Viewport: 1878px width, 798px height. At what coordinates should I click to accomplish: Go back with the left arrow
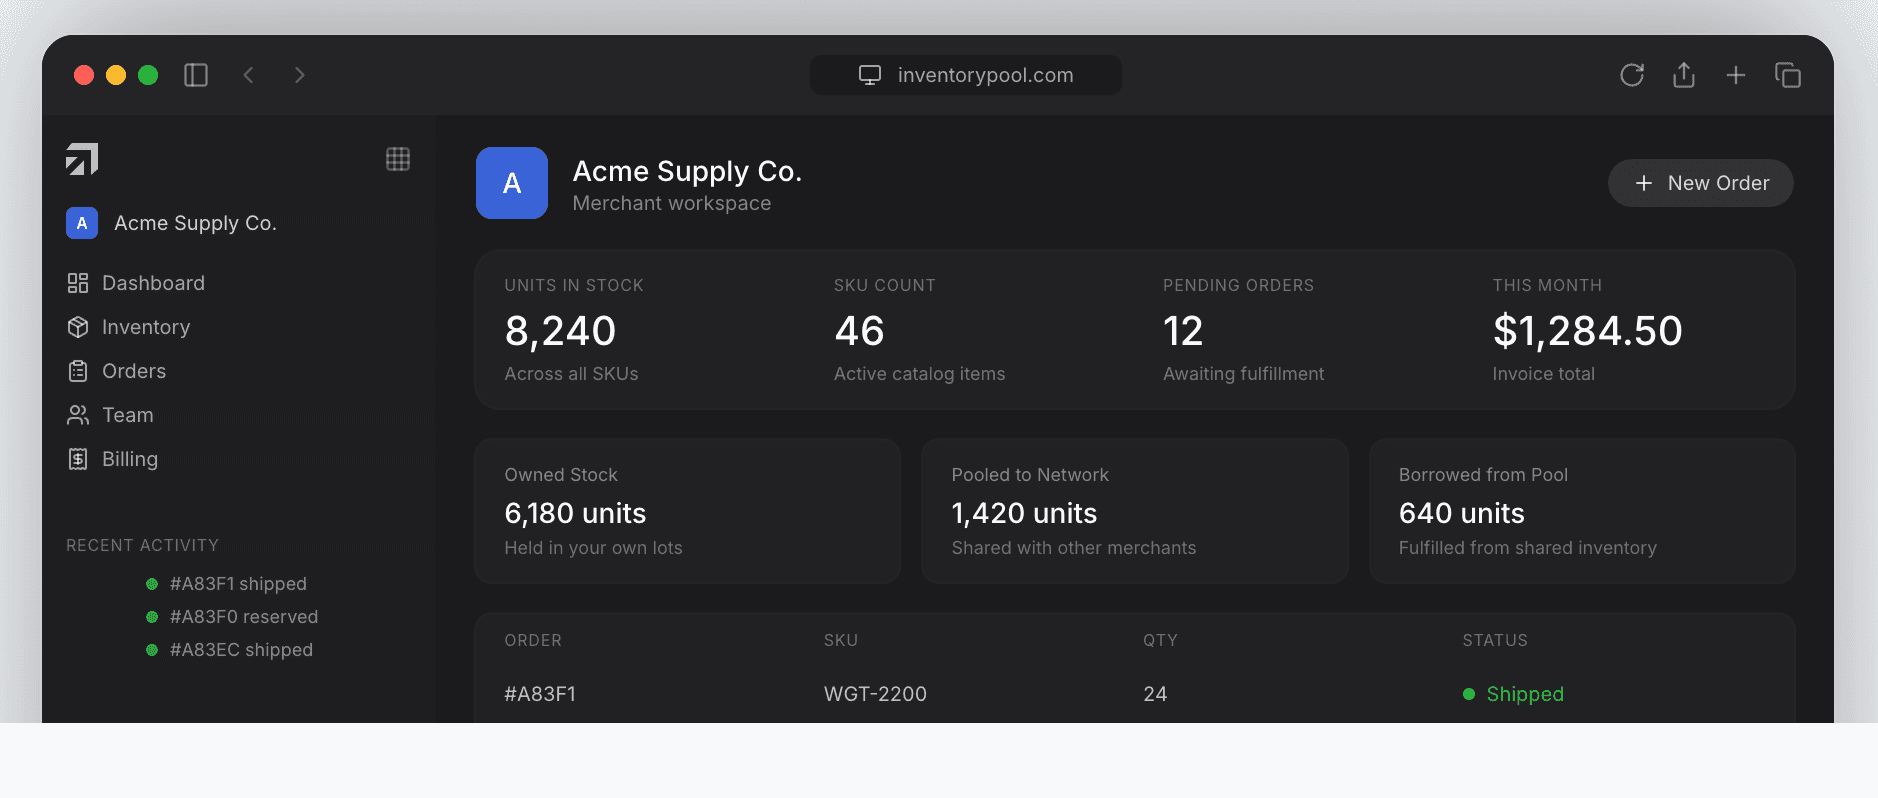(x=249, y=75)
